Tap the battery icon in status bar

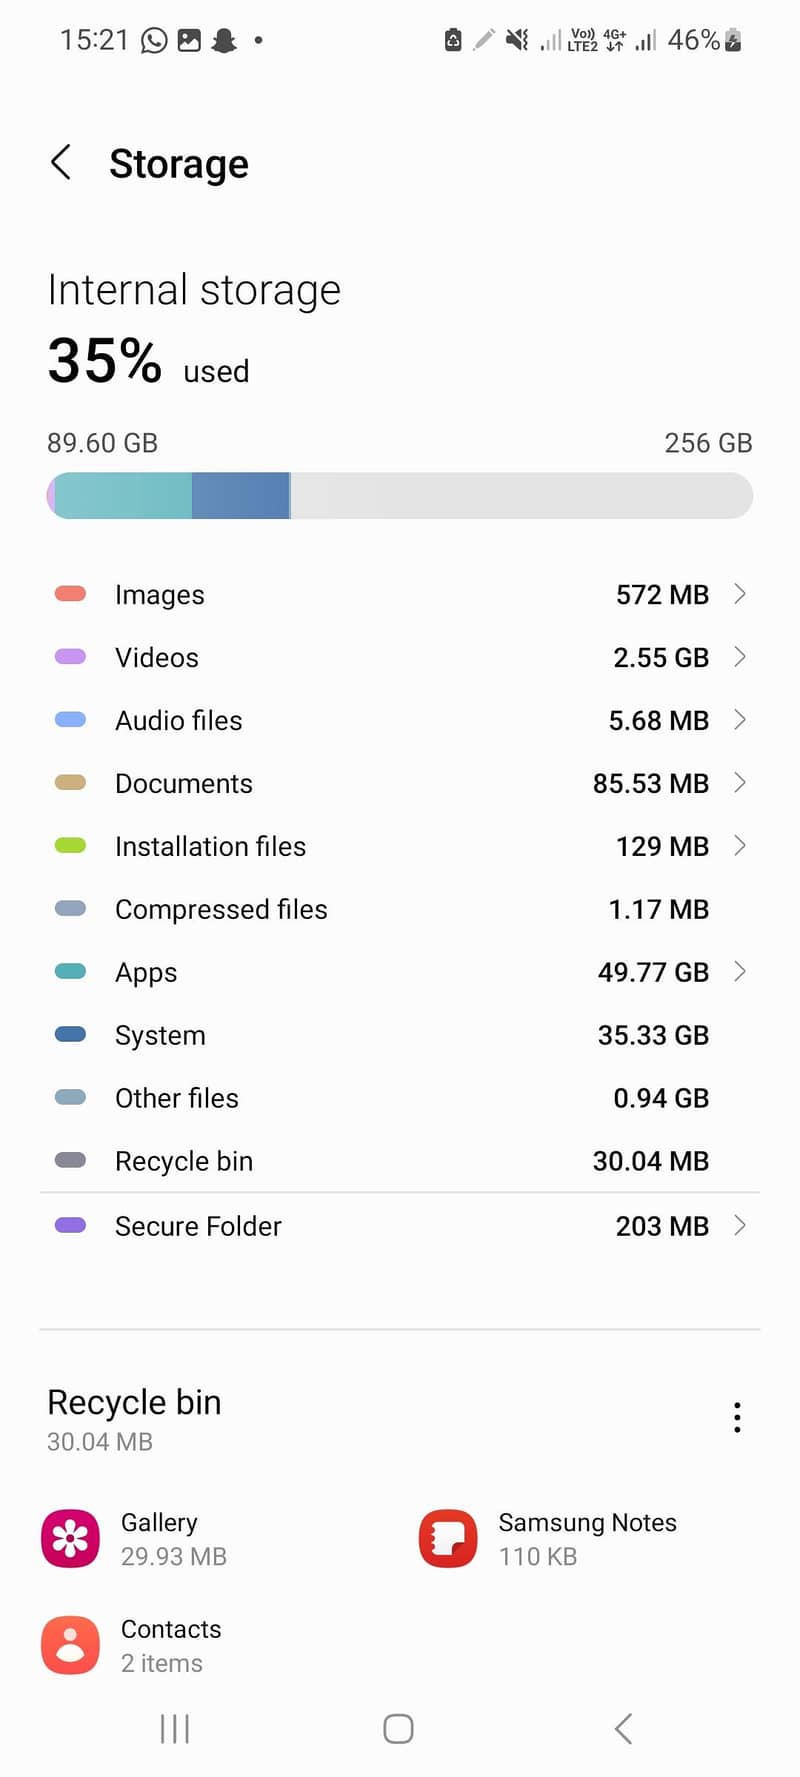coord(733,40)
